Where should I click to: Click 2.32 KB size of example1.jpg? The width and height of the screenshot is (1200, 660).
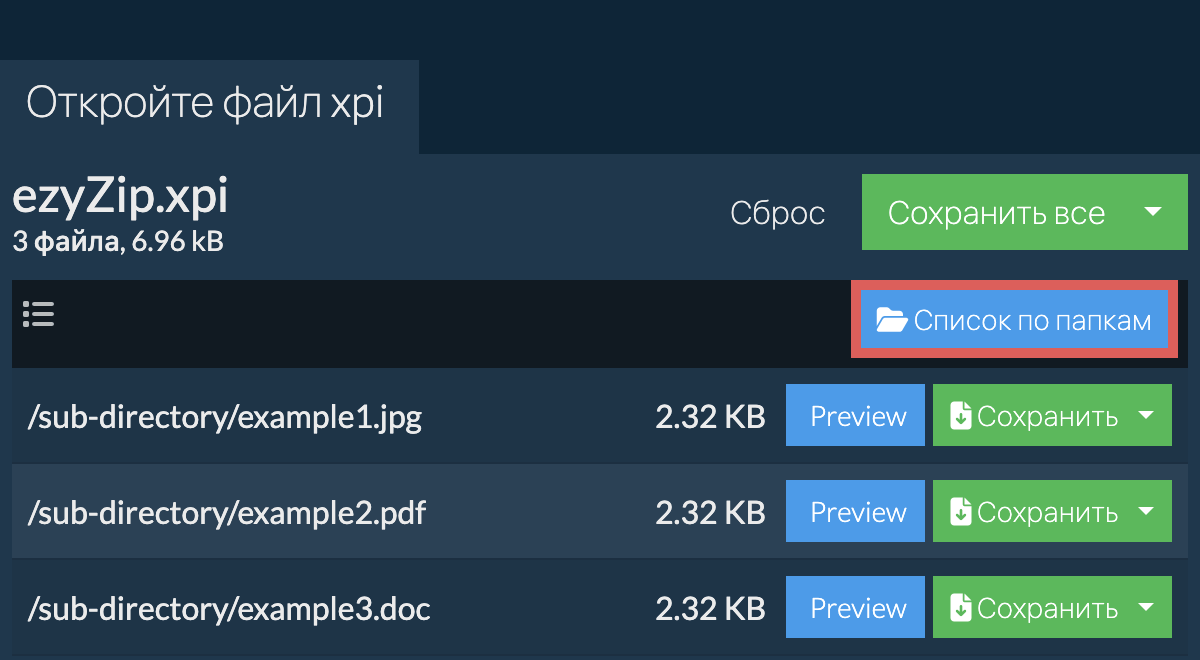click(710, 417)
